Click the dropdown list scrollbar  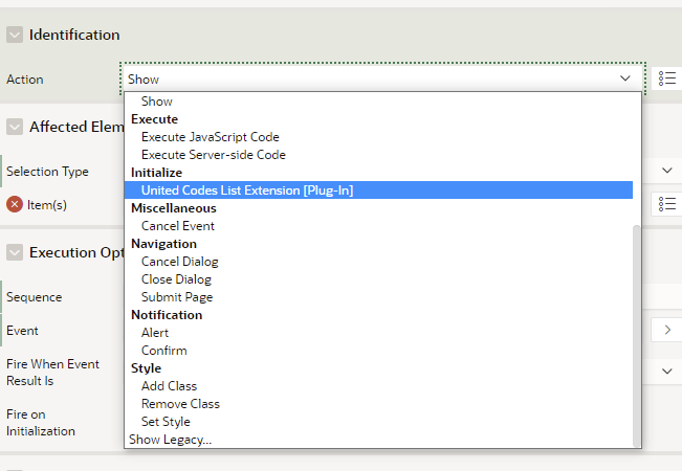pyautogui.click(x=637, y=336)
